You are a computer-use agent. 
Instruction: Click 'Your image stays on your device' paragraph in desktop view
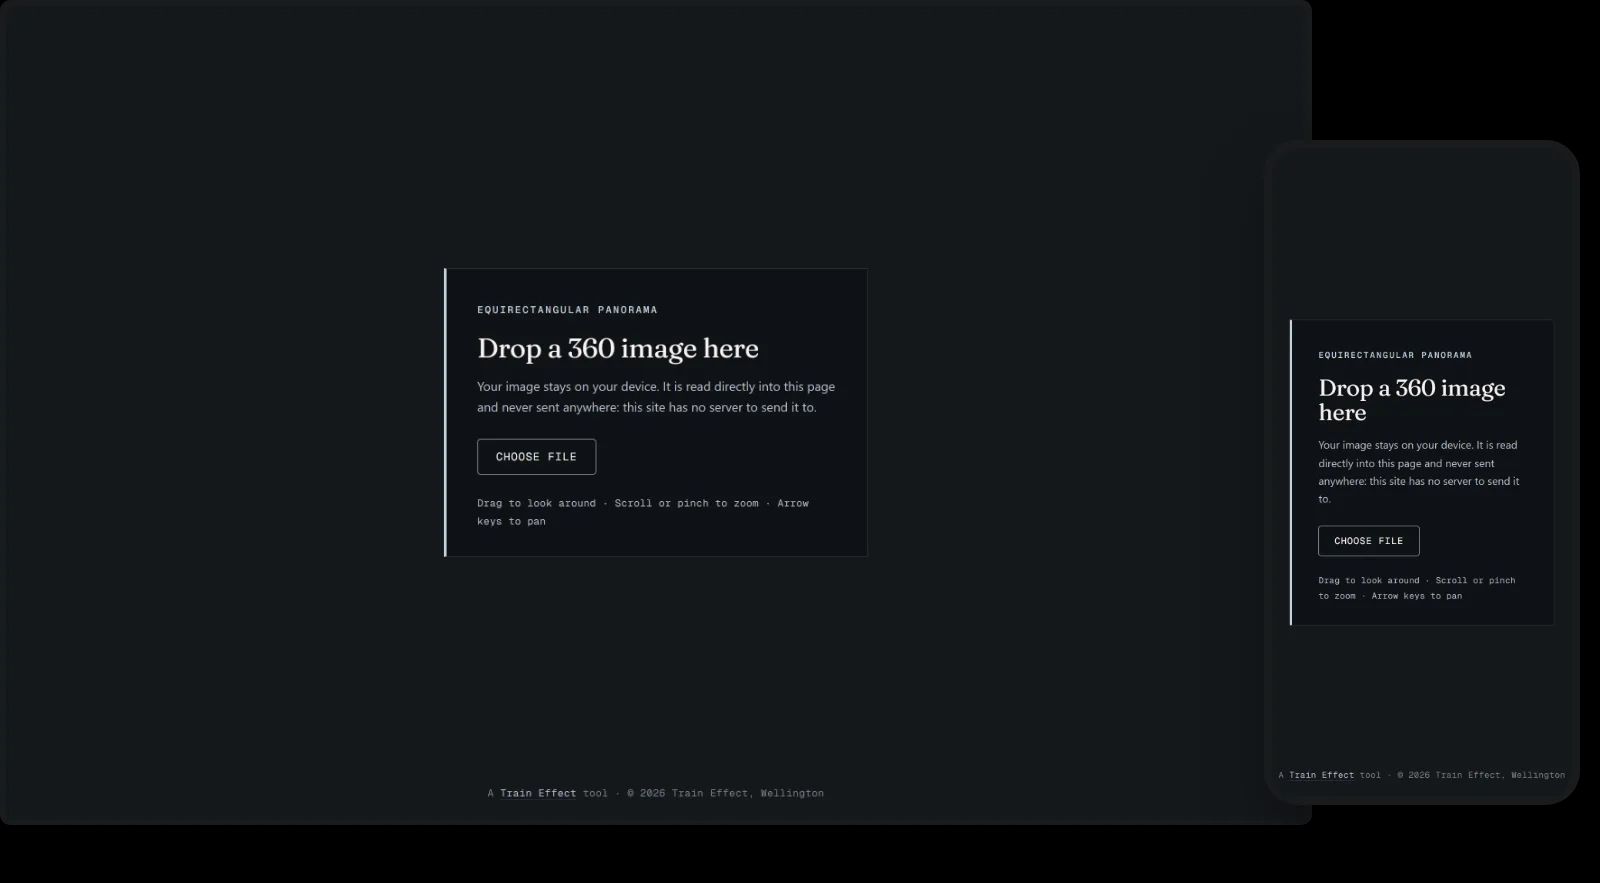tap(656, 397)
